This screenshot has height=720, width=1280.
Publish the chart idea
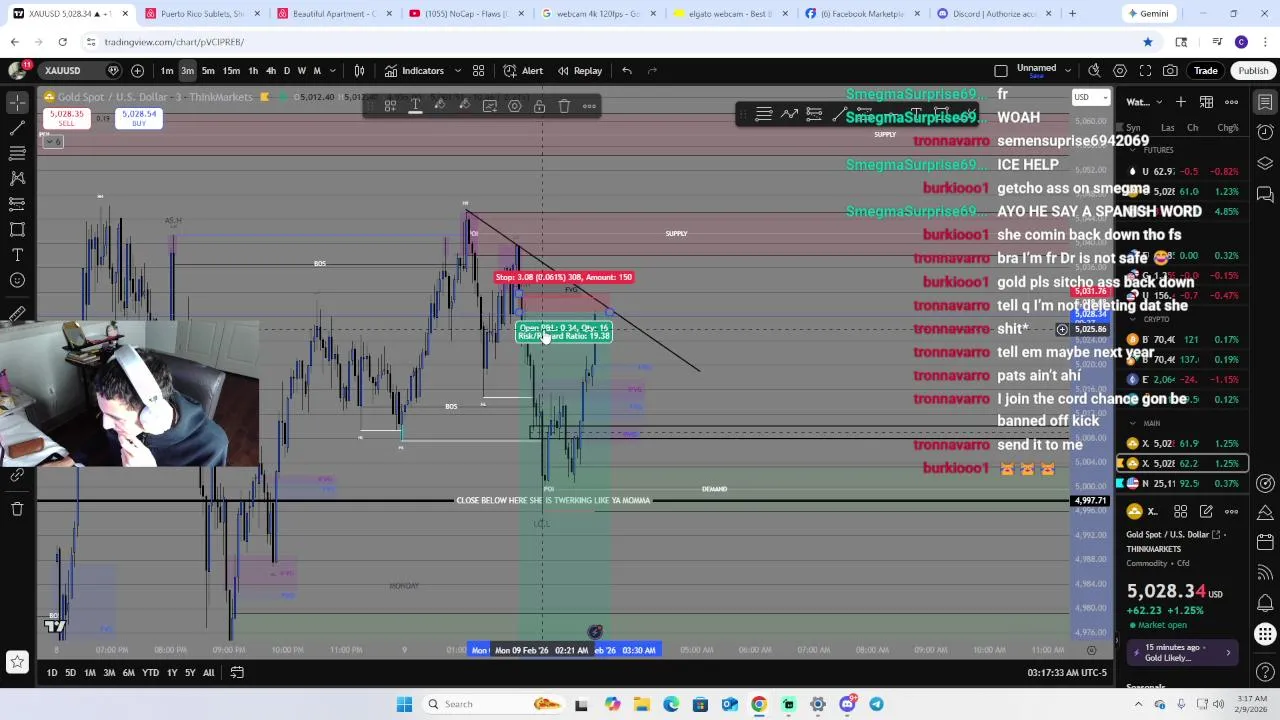click(1253, 71)
